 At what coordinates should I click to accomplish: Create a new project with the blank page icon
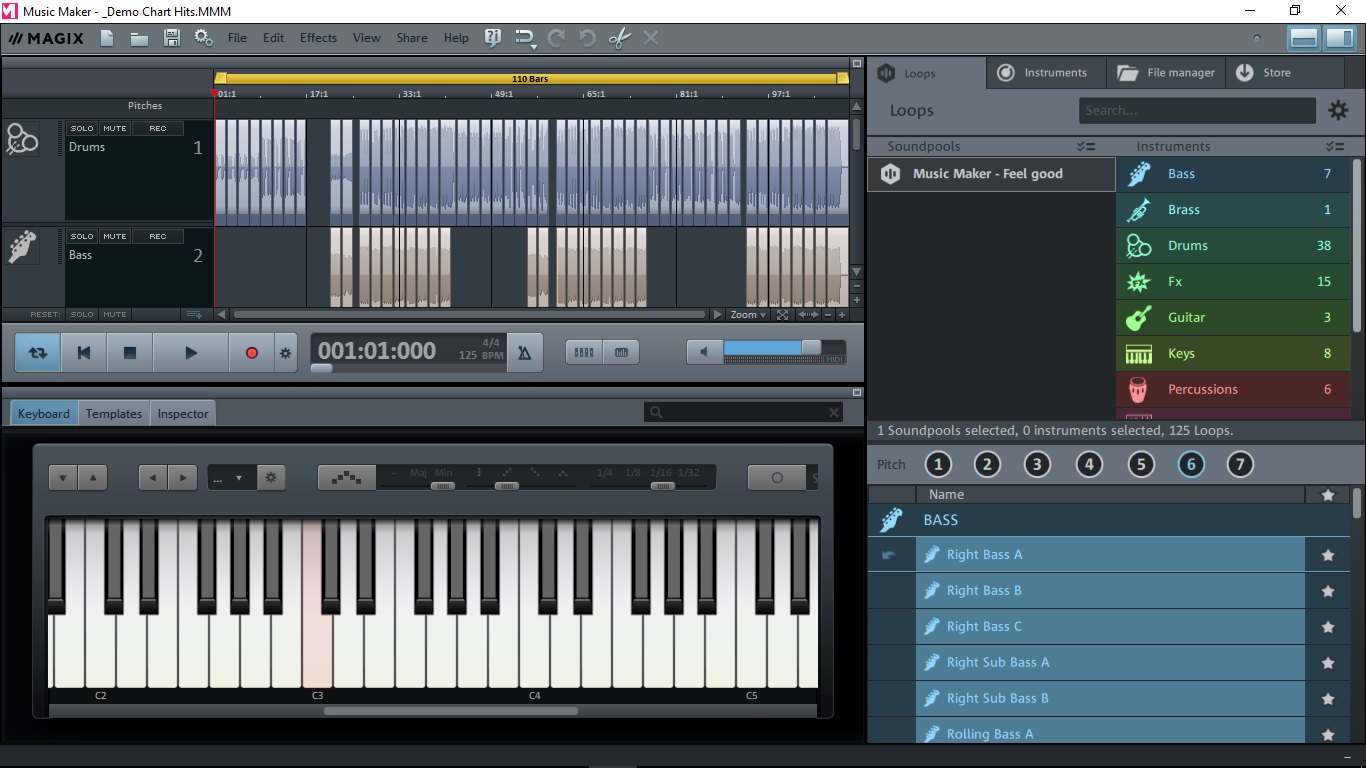click(x=107, y=38)
